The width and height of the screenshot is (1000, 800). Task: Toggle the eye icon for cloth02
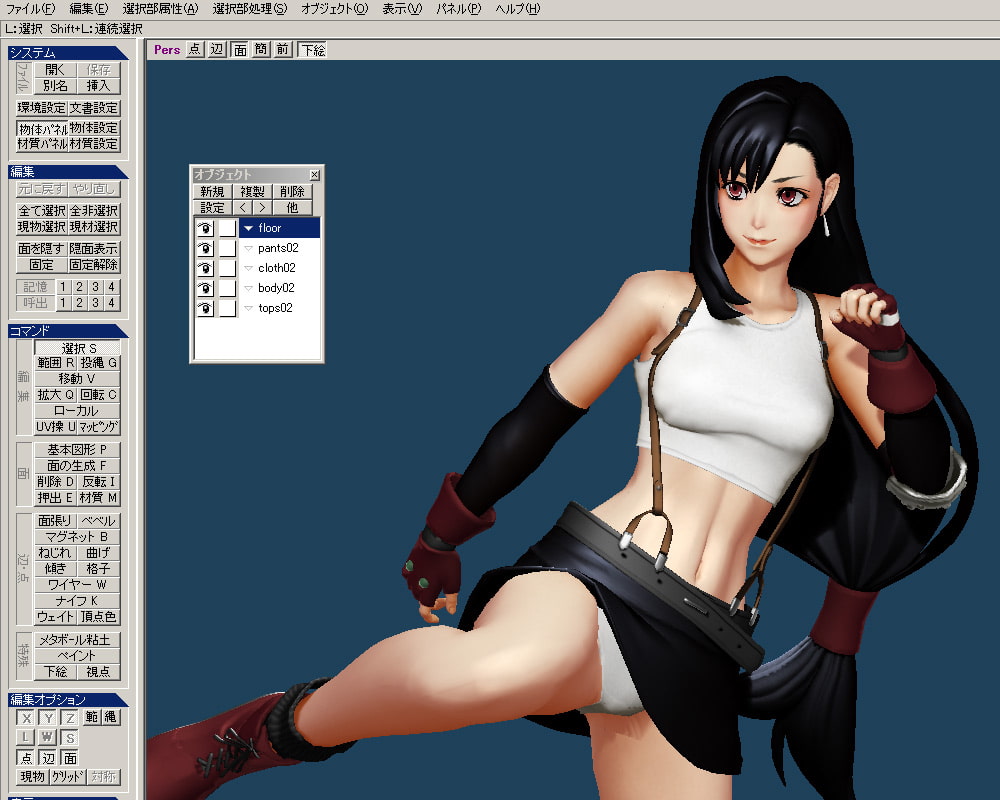[x=205, y=268]
